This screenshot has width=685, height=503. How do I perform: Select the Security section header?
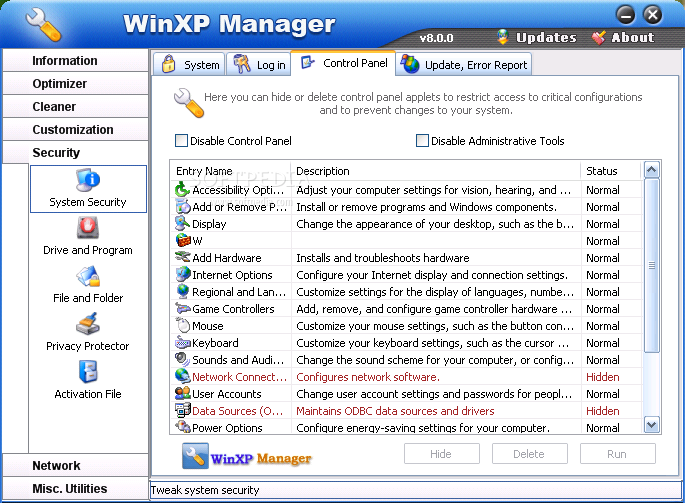coord(75,153)
